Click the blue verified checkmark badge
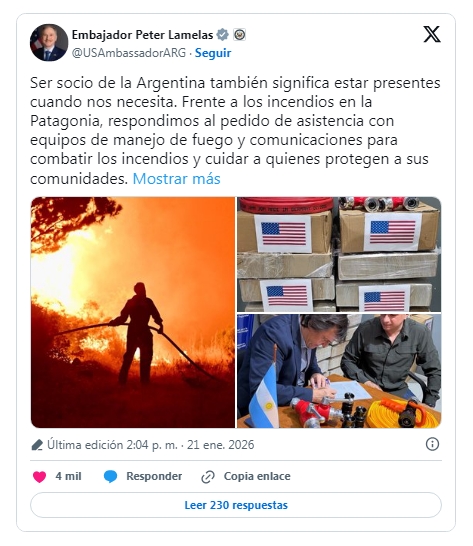 (222, 35)
